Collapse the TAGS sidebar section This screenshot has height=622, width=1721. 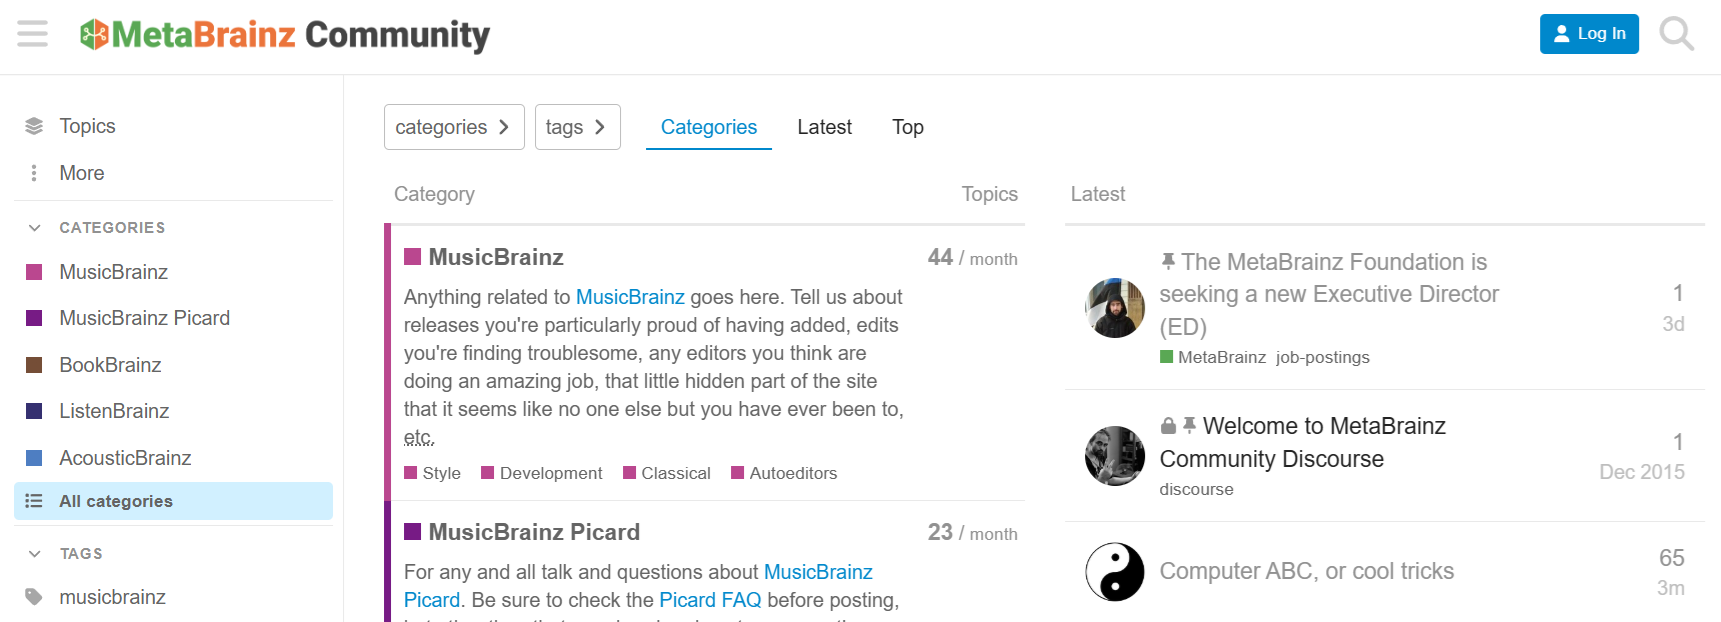click(35, 554)
